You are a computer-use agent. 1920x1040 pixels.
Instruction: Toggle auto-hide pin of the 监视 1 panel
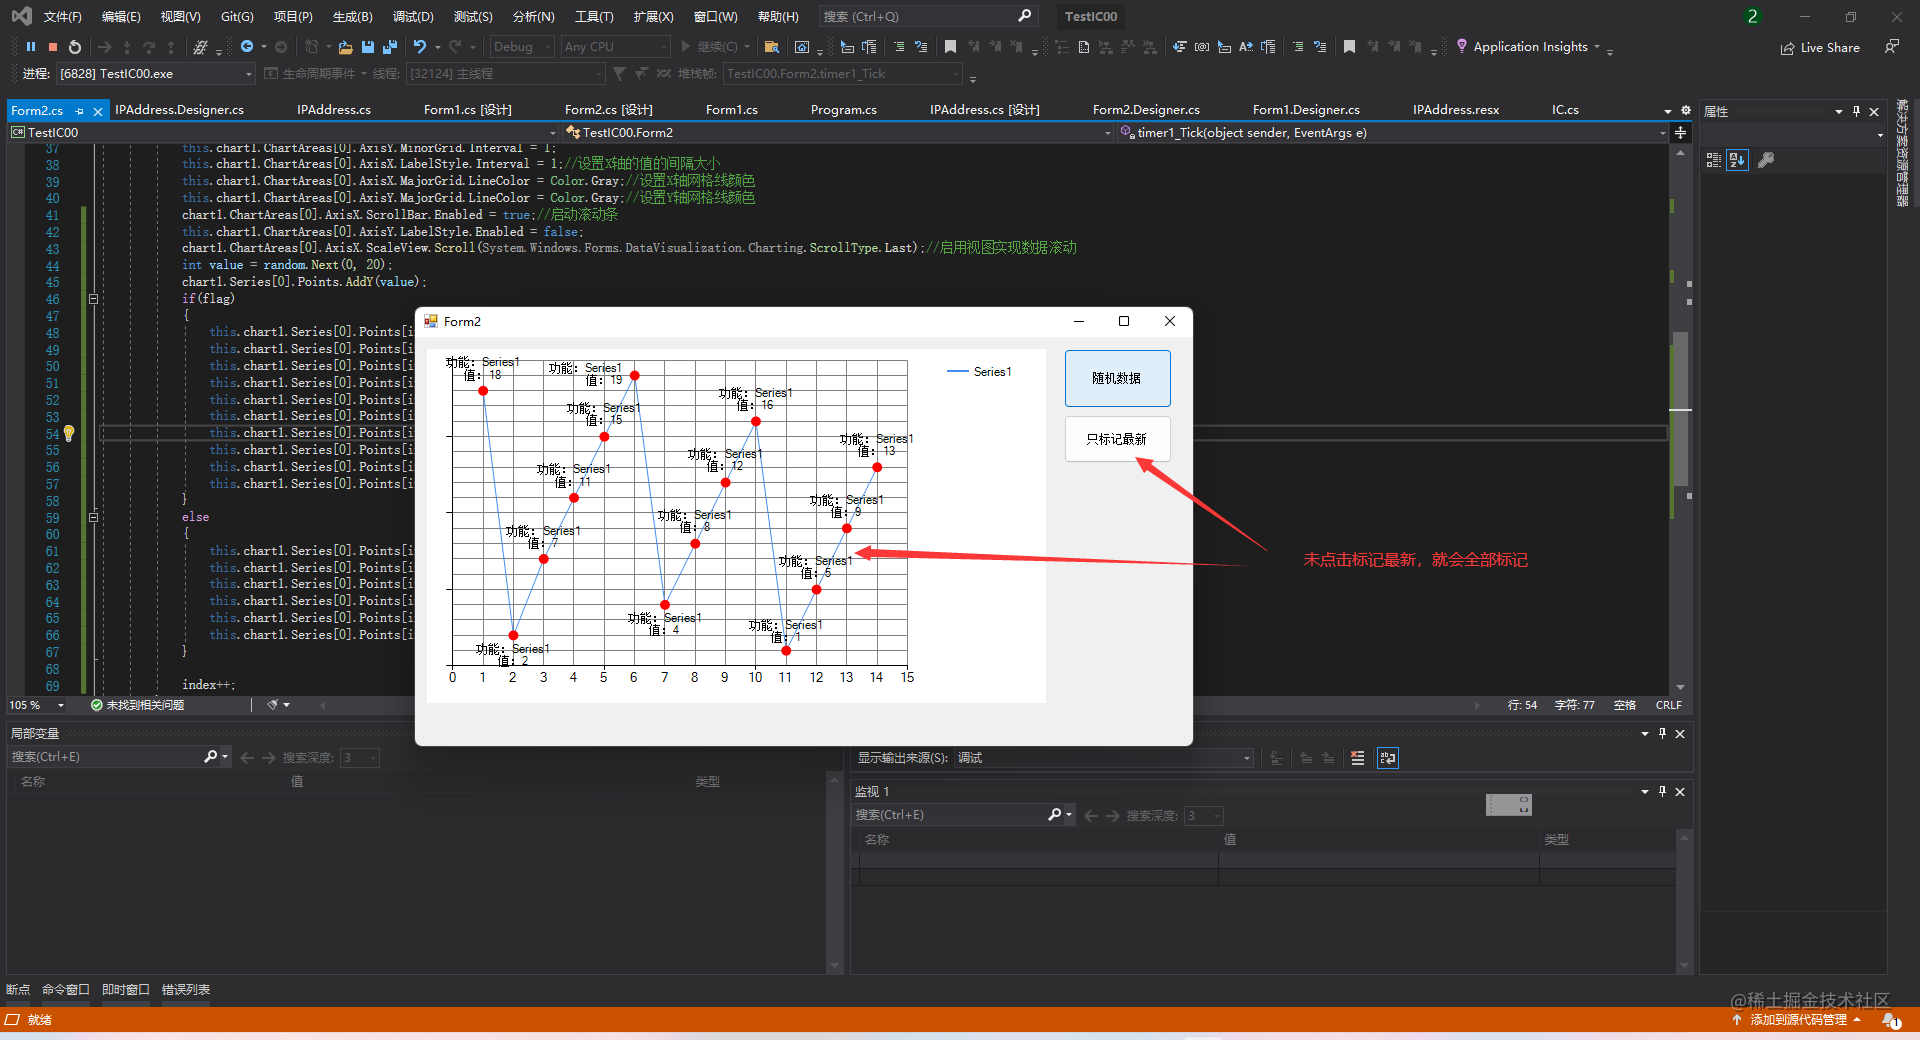1662,791
